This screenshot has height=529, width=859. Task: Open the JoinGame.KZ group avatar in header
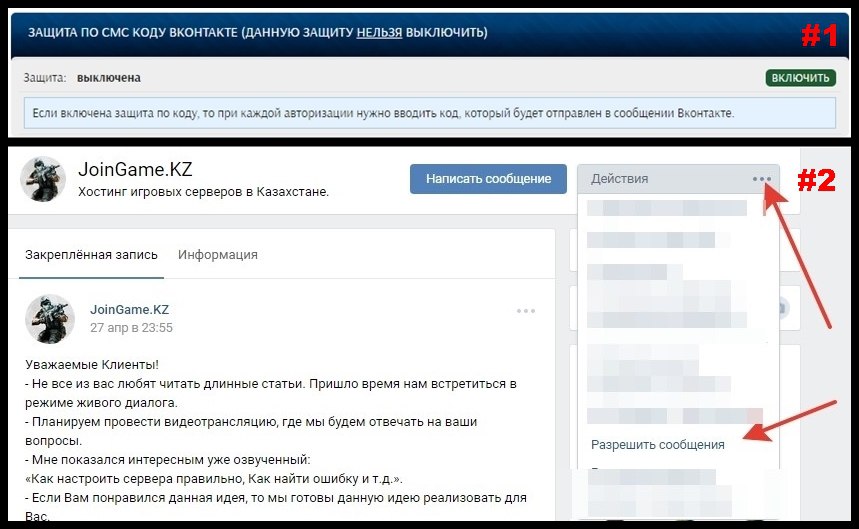pyautogui.click(x=43, y=179)
